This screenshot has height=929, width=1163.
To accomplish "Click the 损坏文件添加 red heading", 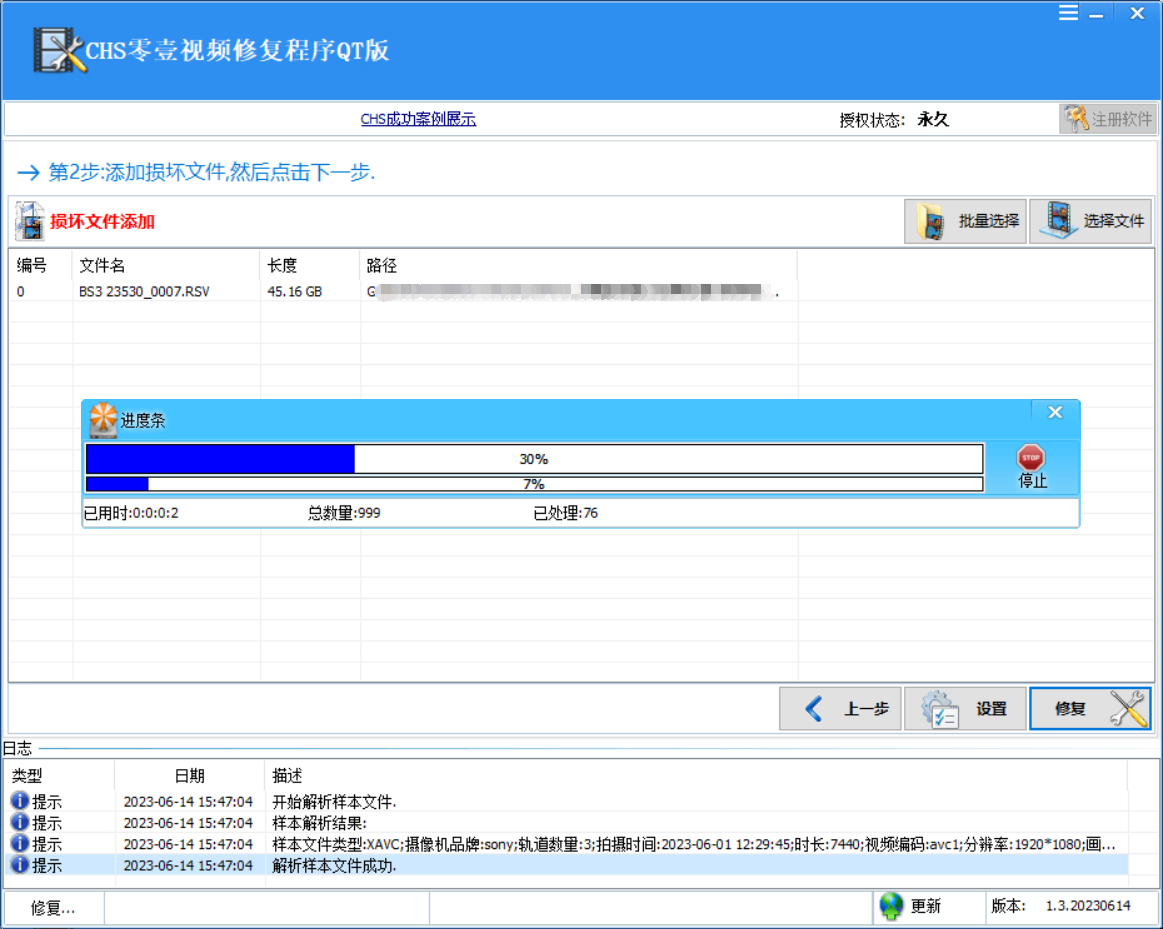I will (102, 222).
